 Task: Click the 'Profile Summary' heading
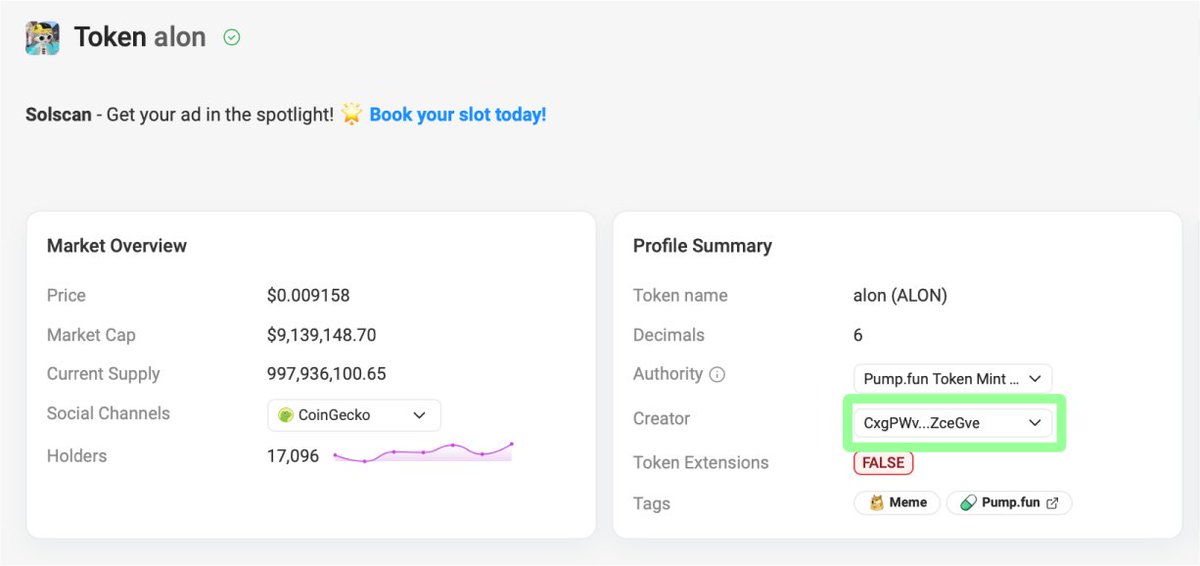tap(702, 246)
